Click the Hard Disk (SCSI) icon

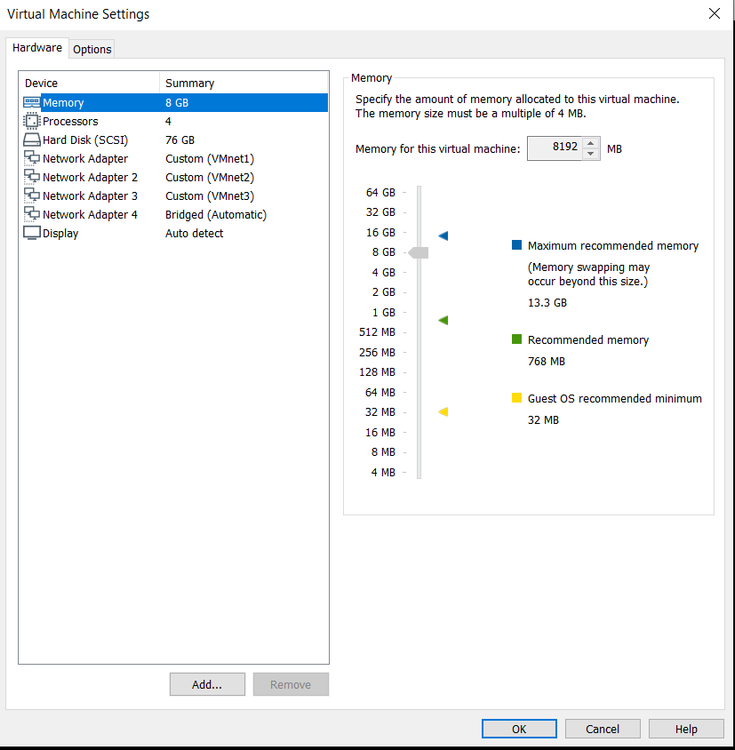click(x=32, y=140)
